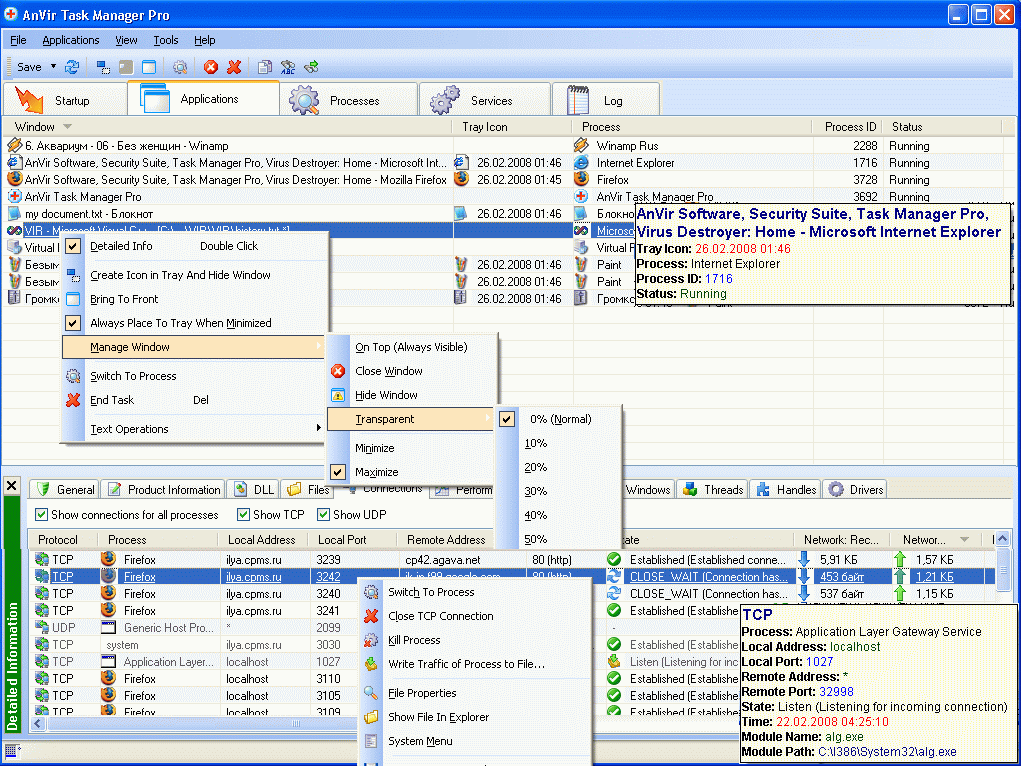Expand the Transparent submenu
This screenshot has width=1021, height=766.
(410, 419)
